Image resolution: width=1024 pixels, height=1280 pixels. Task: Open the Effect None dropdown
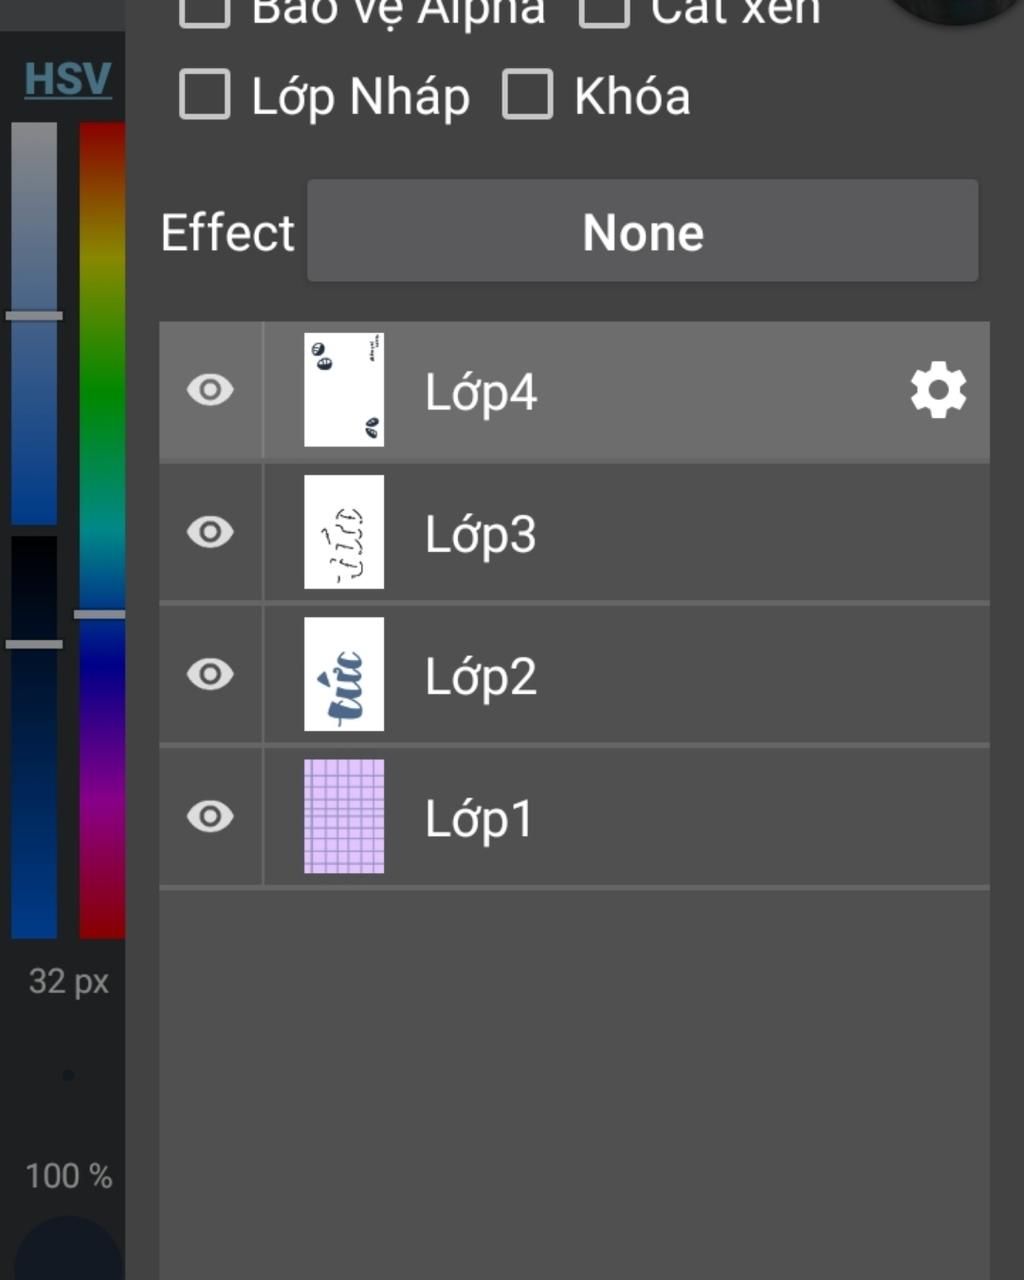coord(642,231)
